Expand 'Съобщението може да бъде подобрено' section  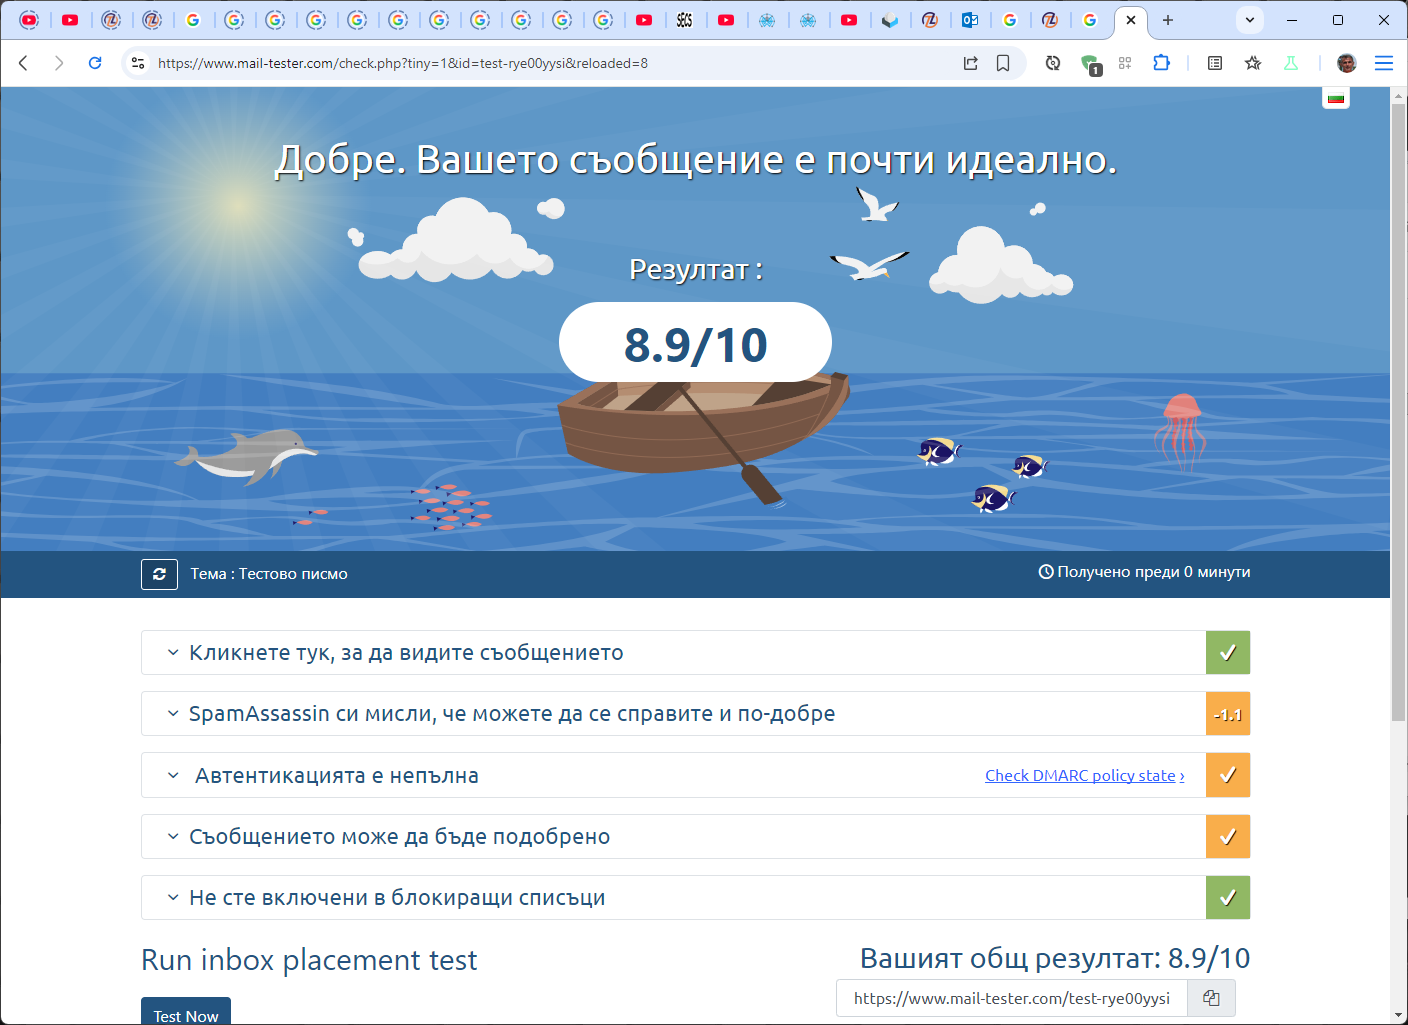coord(399,837)
